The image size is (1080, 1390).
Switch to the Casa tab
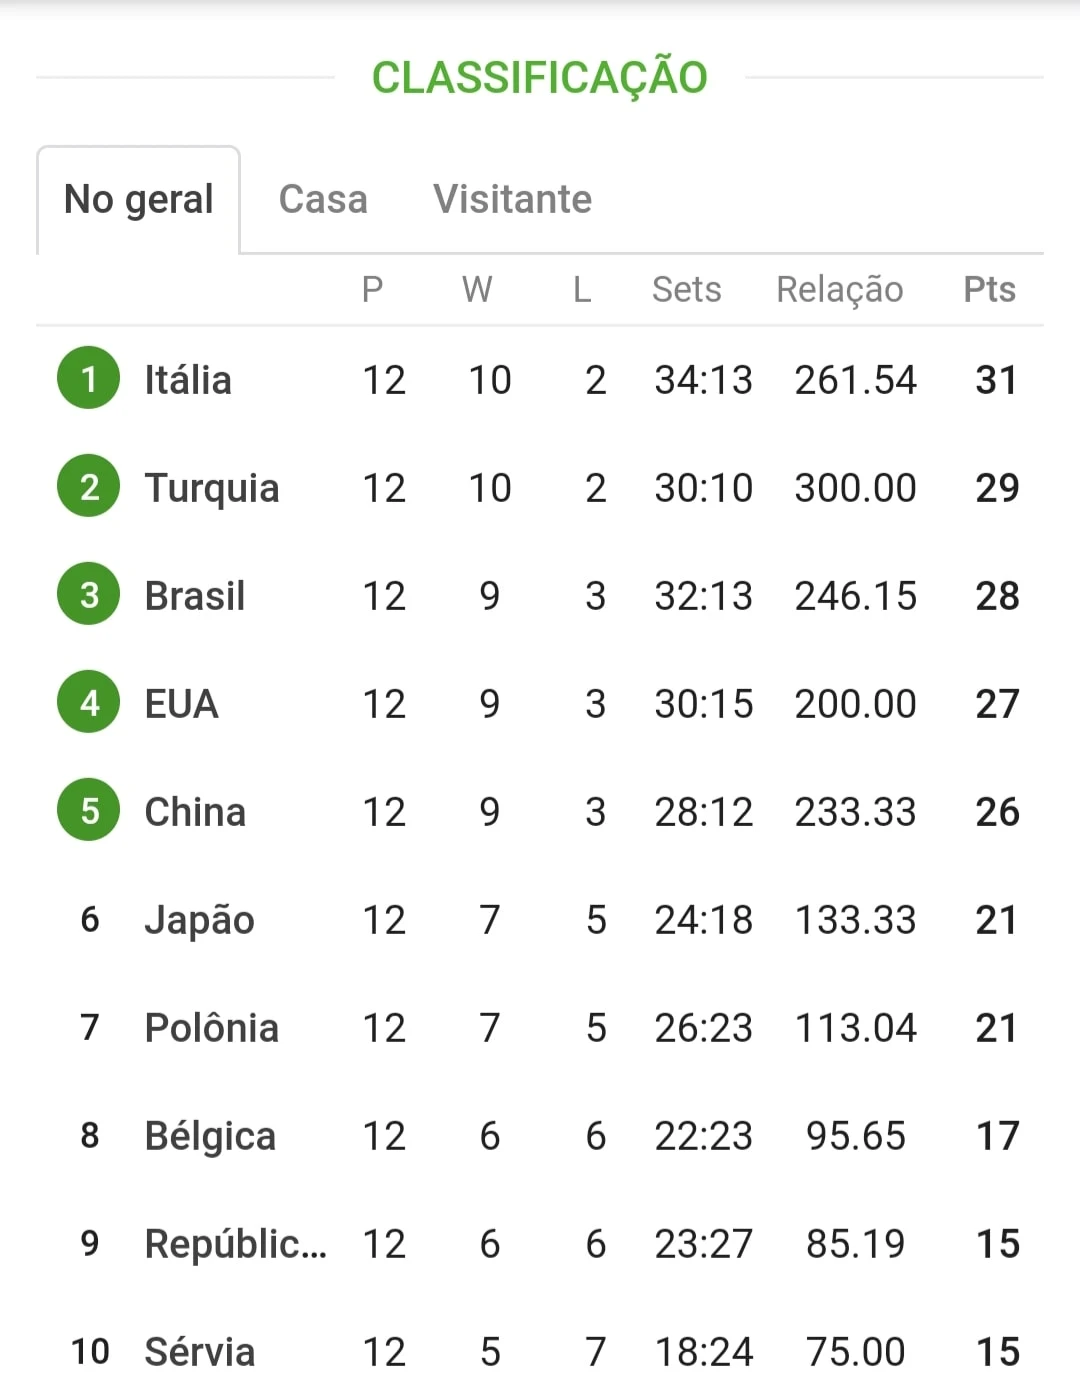tap(323, 199)
